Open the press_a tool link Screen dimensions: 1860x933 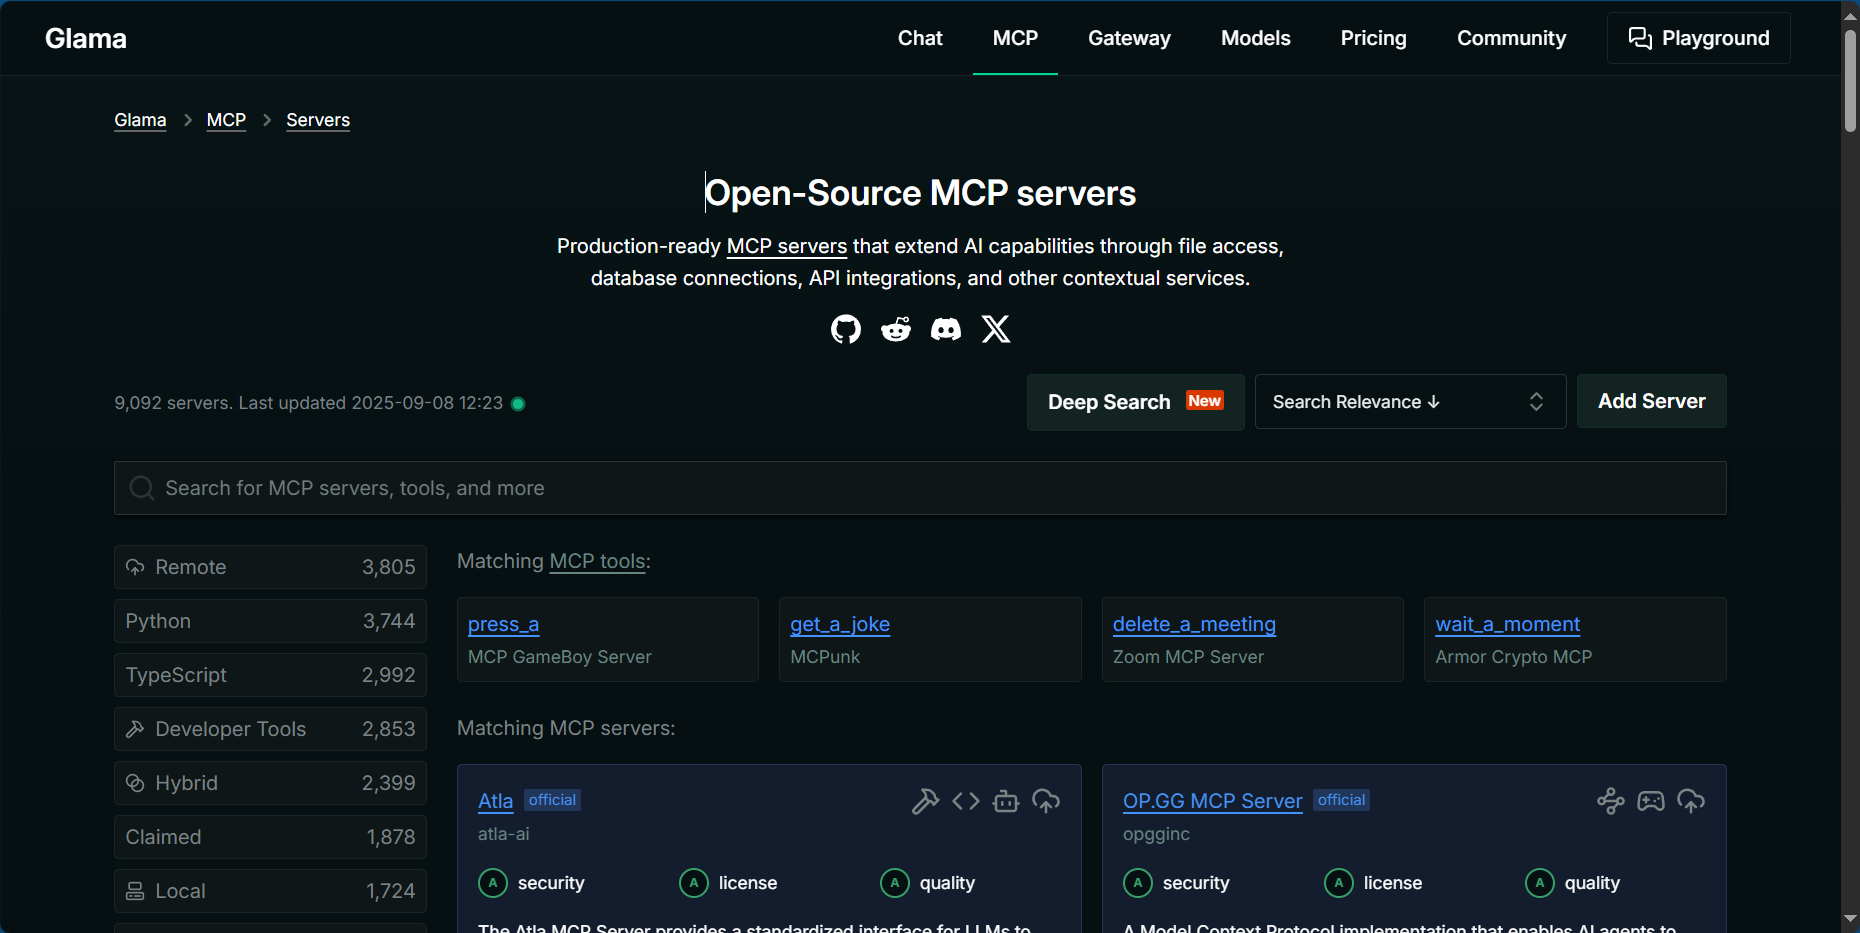coord(503,624)
